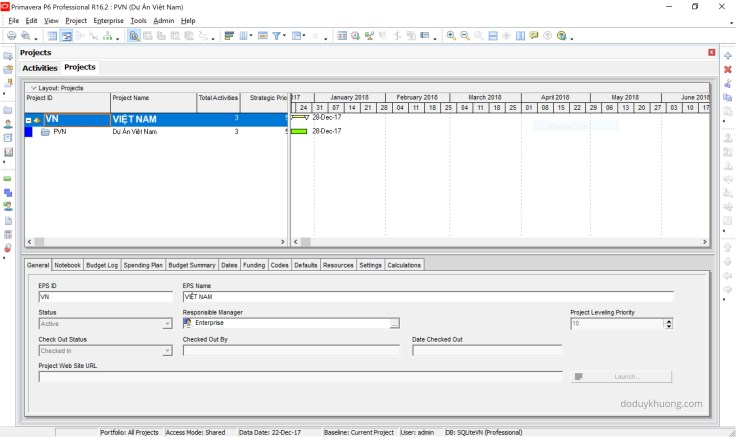Click the Print toolbar icon
736x437 pixels.
point(11,36)
